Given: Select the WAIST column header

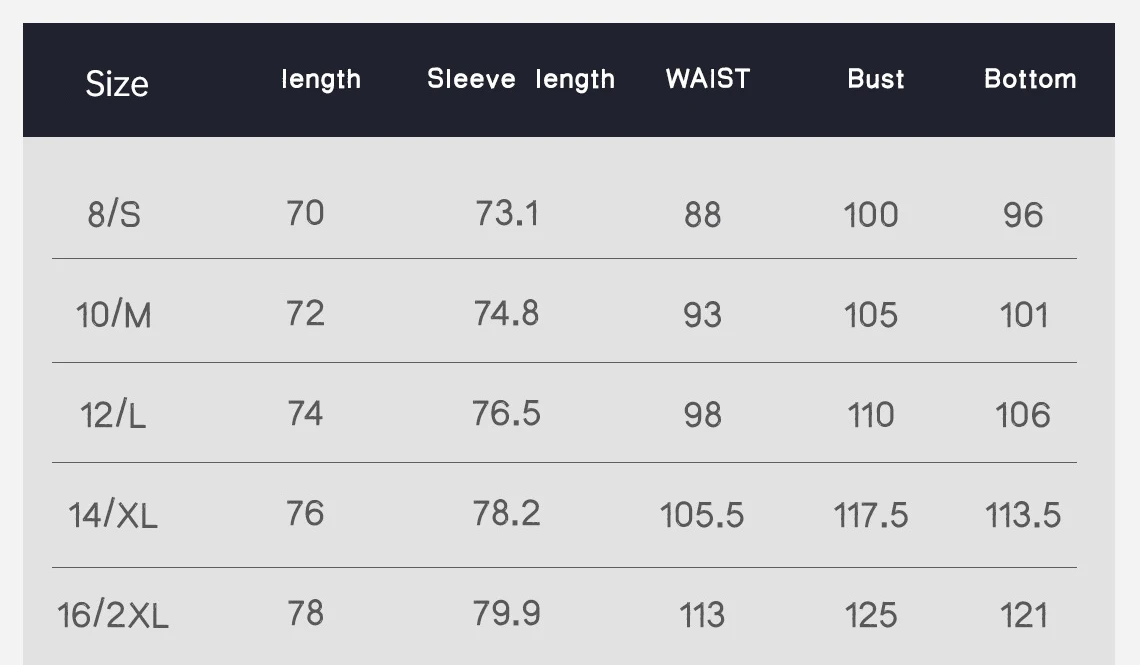Looking at the screenshot, I should 707,79.
